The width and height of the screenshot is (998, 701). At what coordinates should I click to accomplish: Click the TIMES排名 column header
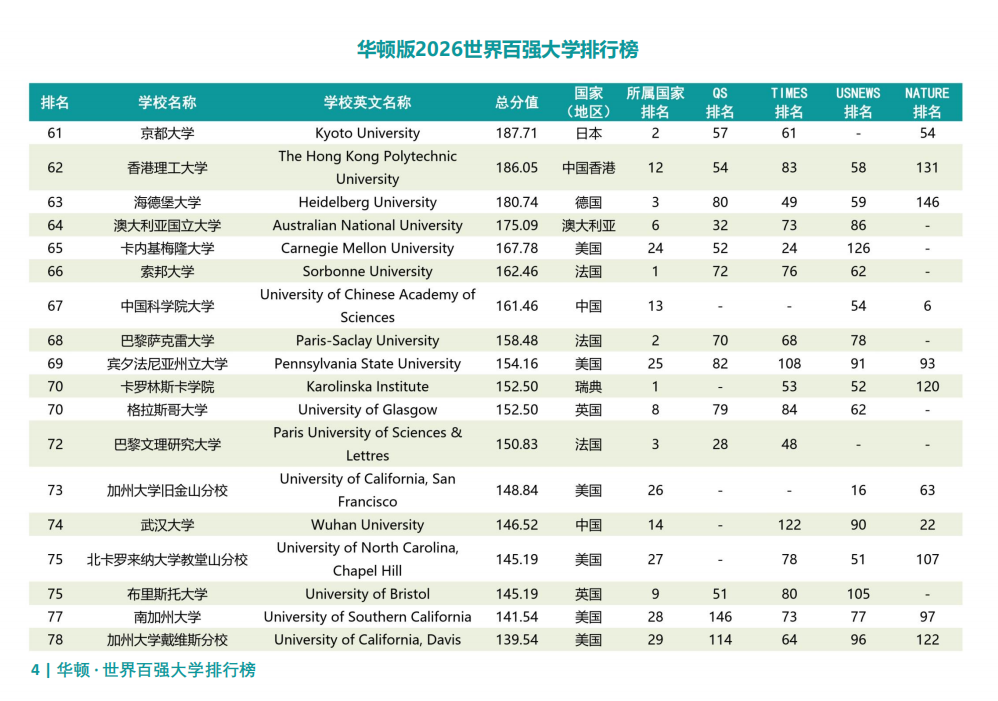click(x=789, y=102)
